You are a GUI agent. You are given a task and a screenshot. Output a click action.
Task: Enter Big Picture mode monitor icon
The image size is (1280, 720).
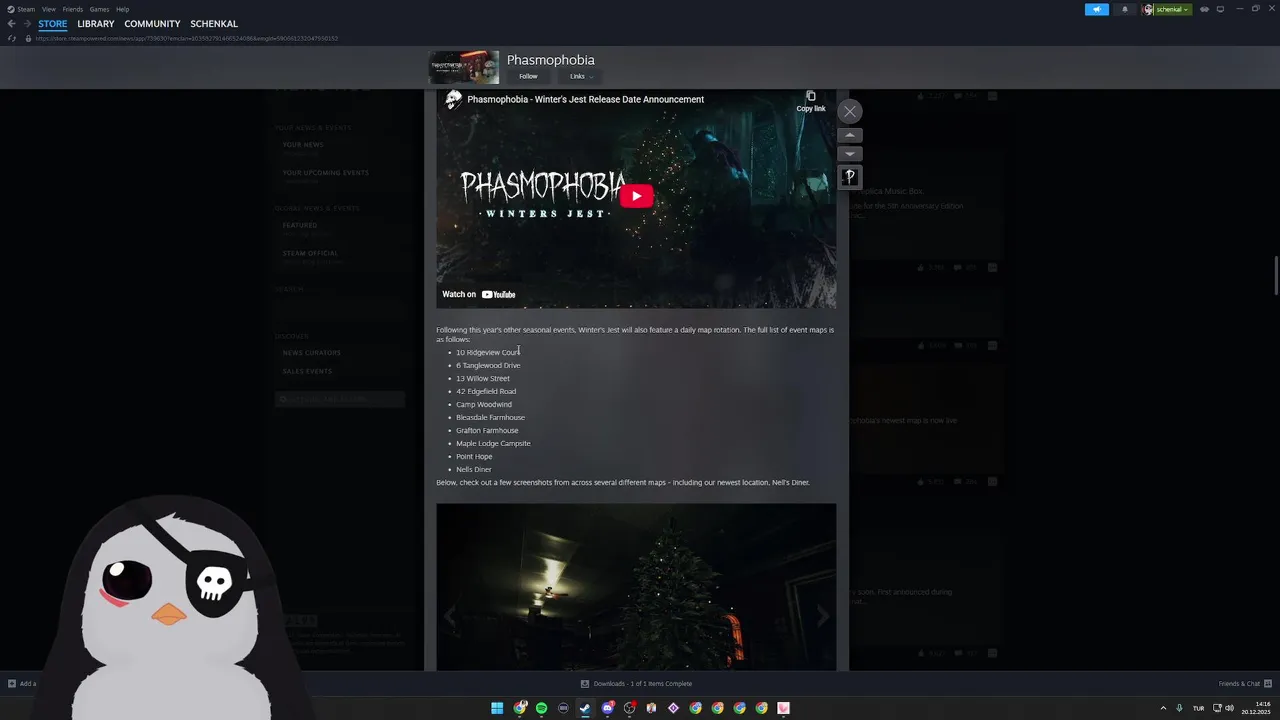click(x=1220, y=9)
